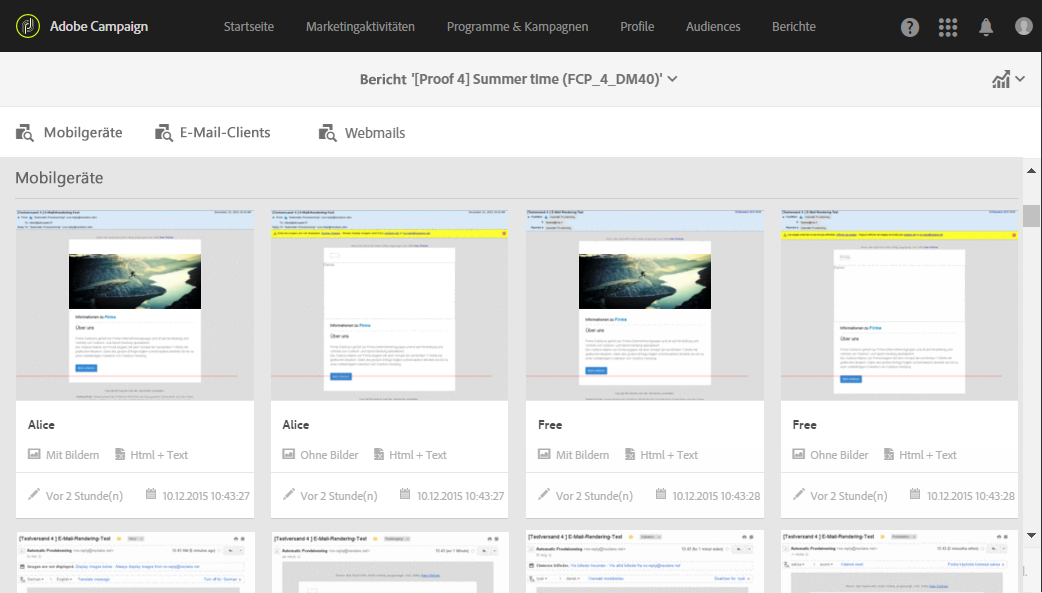Navigate to the Startseite tab

point(249,27)
